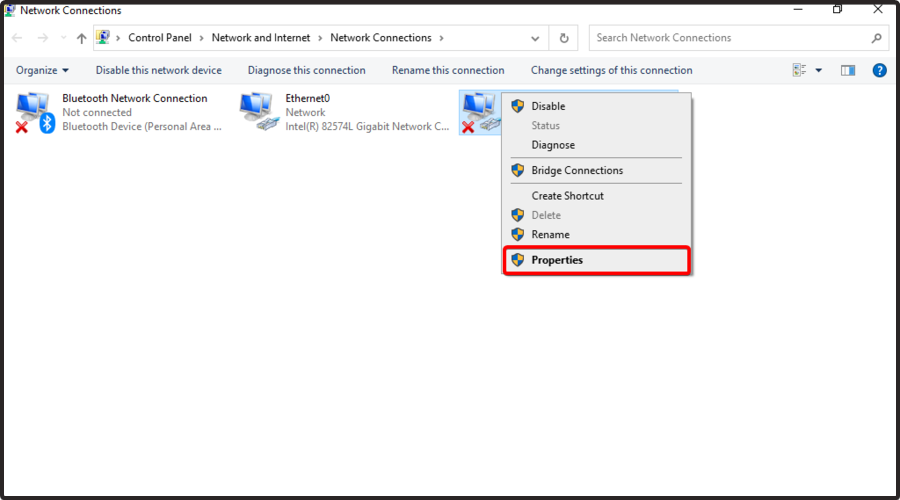The width and height of the screenshot is (900, 500).
Task: Open the recent locations dropdown arrow
Action: [x=63, y=38]
